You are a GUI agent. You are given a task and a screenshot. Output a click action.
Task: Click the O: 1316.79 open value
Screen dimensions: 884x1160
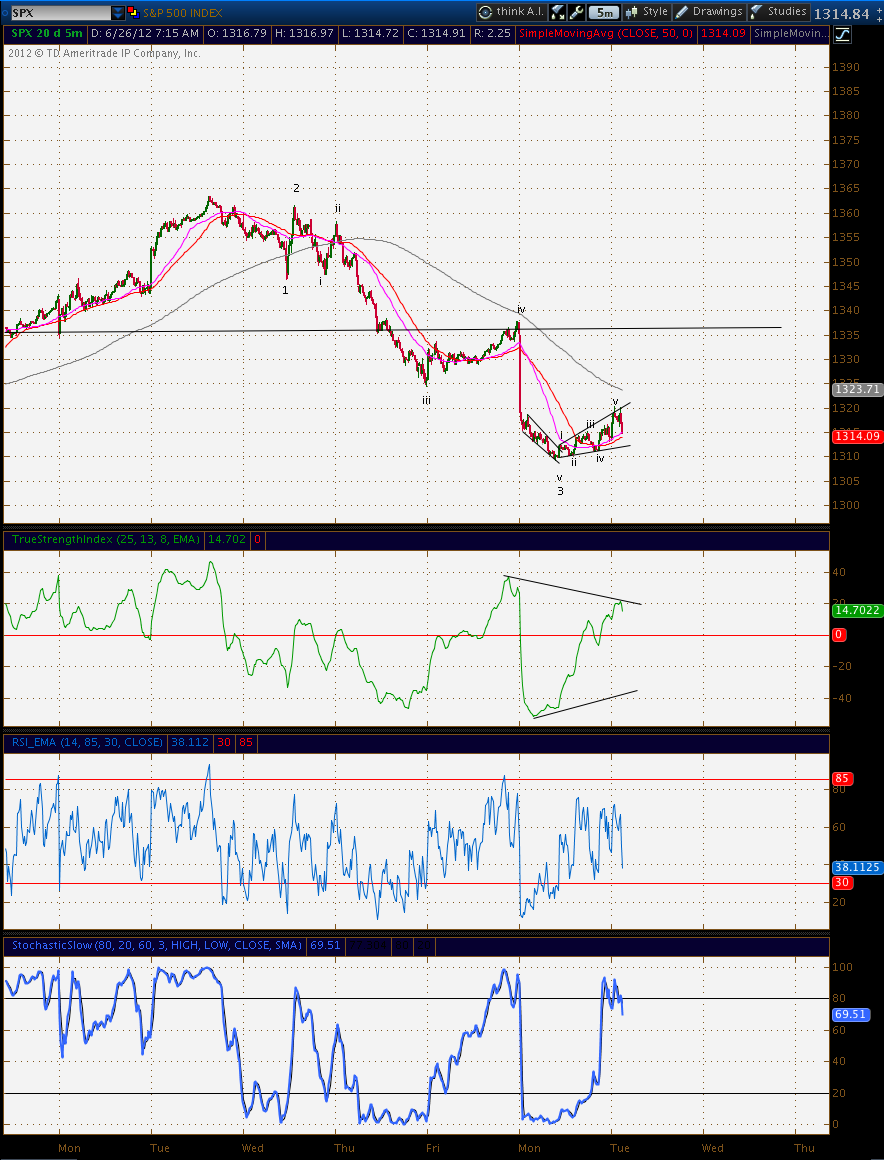point(237,33)
